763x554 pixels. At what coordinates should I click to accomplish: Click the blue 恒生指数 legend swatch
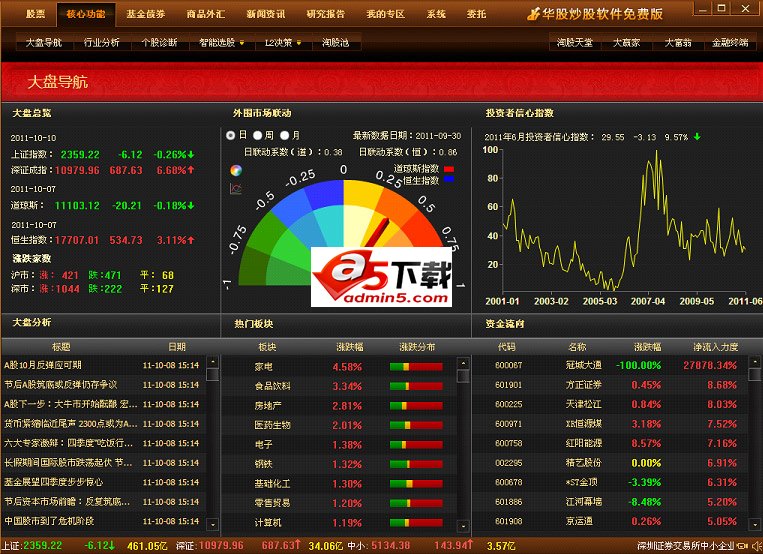(x=449, y=179)
